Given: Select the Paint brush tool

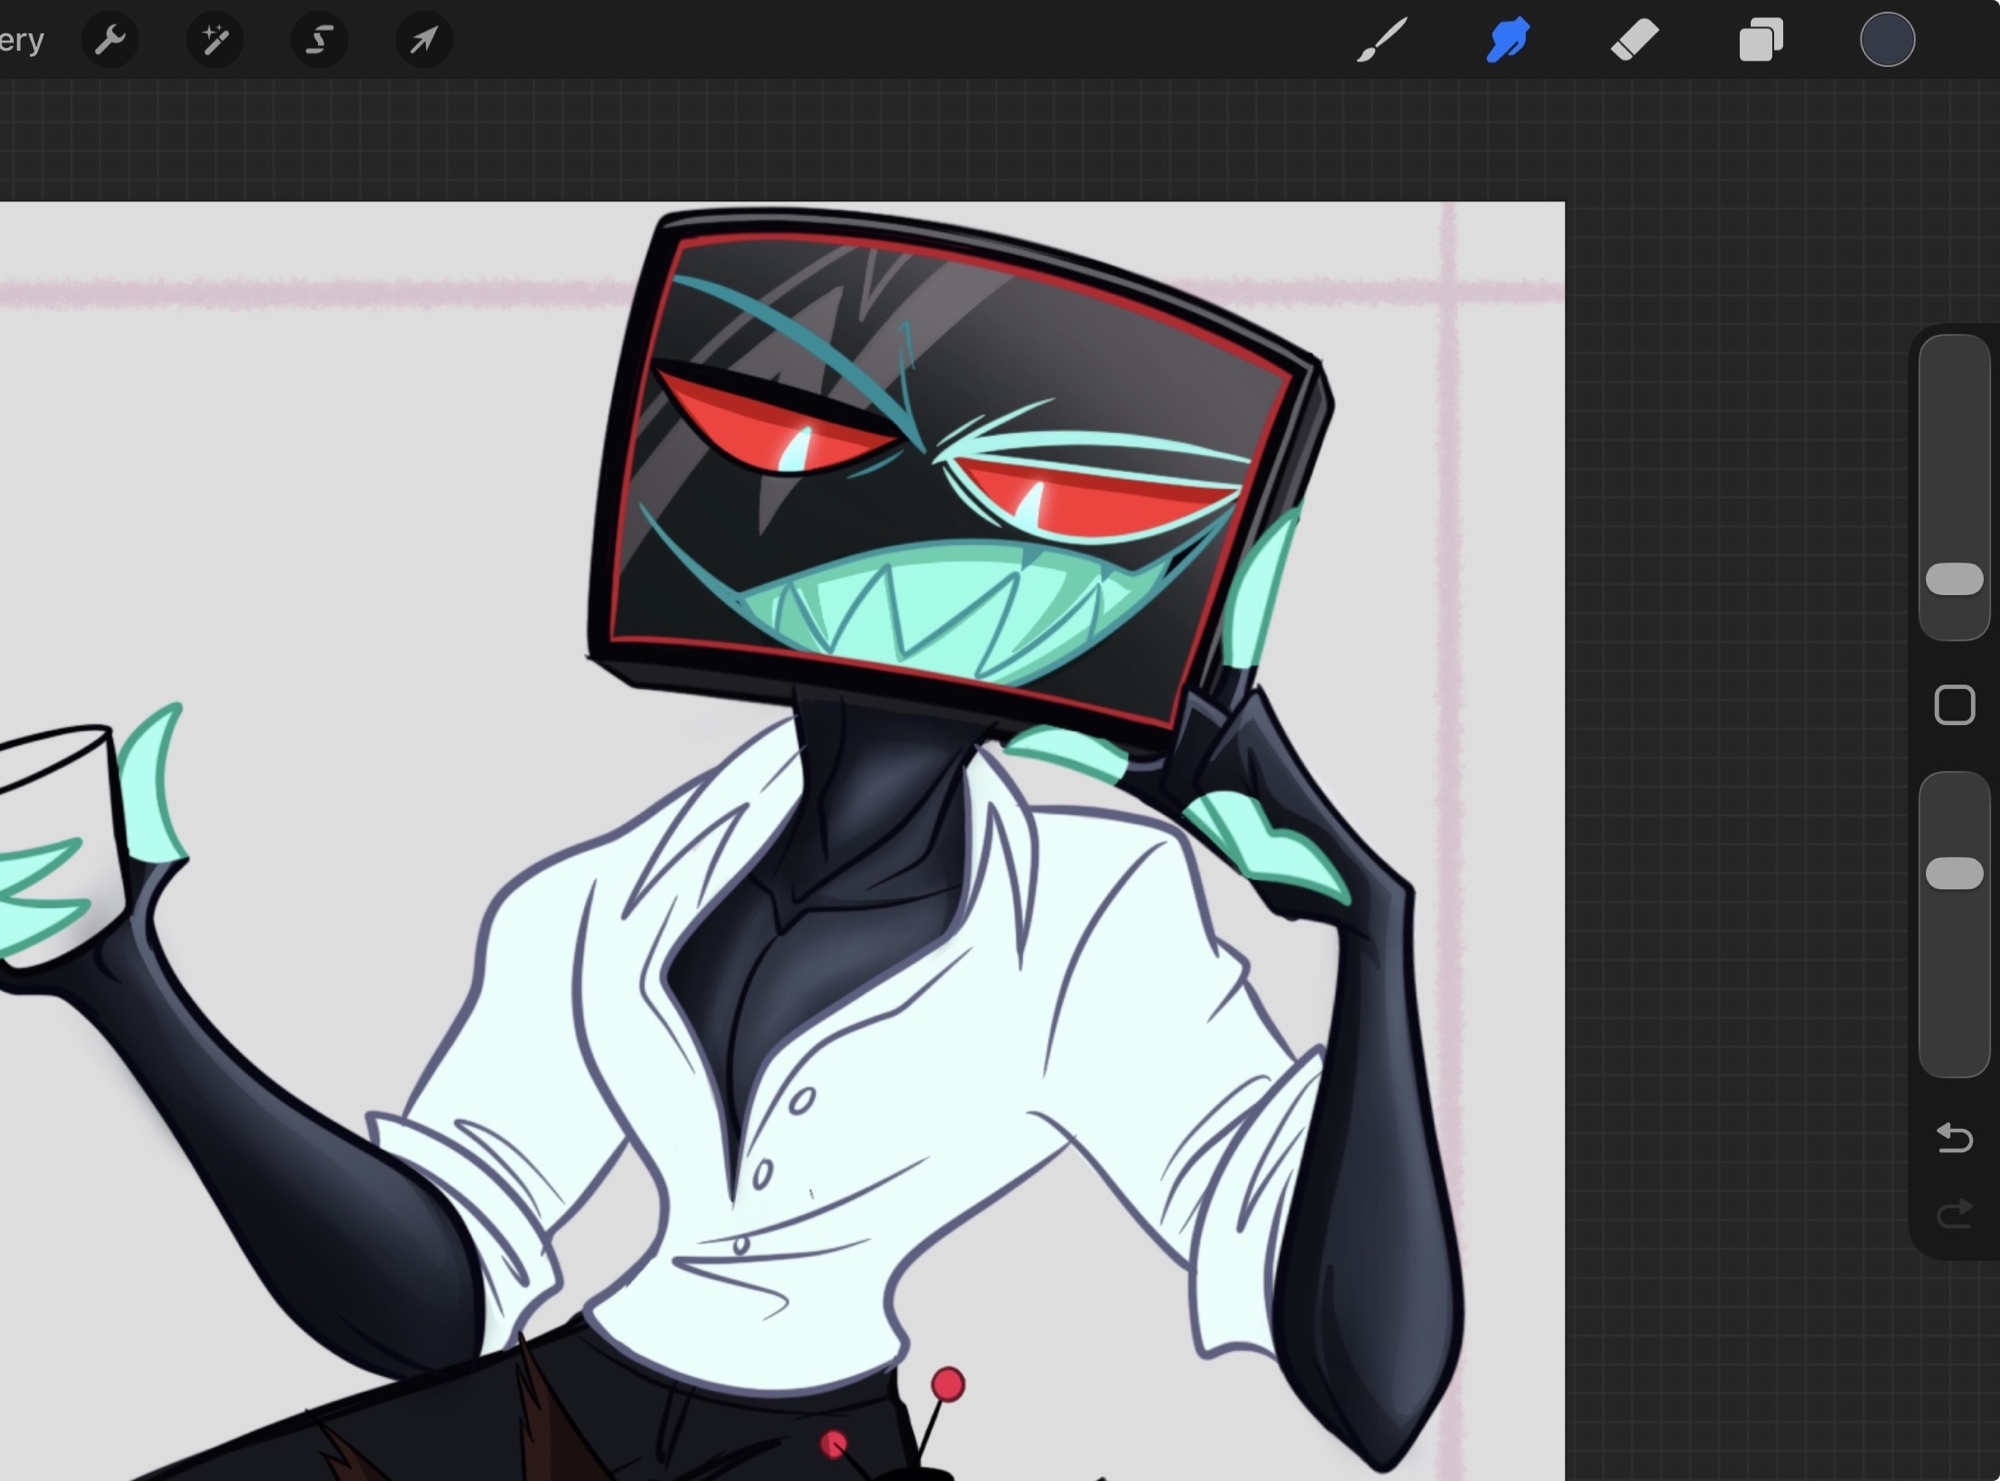Looking at the screenshot, I should 1382,40.
